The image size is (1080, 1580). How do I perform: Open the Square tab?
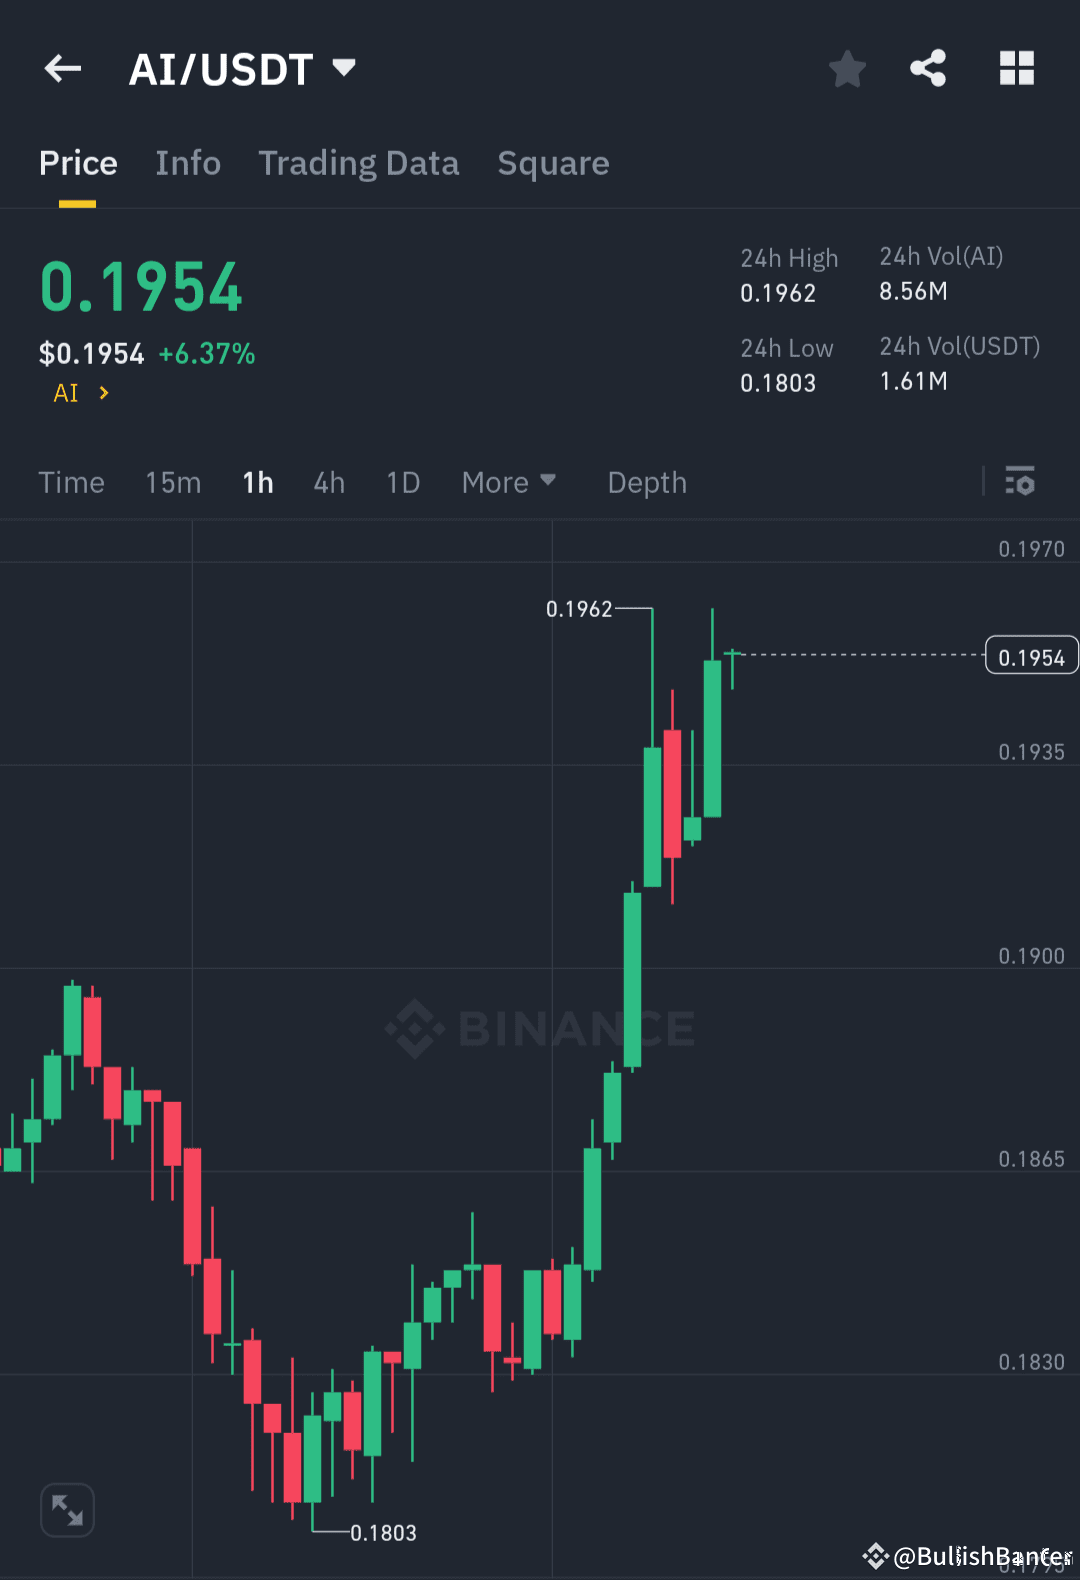(x=553, y=163)
